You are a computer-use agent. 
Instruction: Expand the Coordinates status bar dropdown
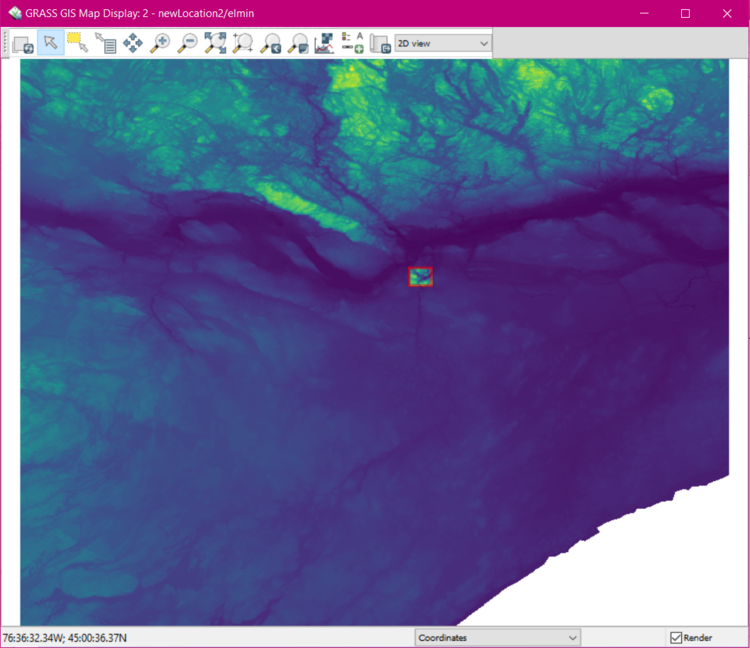pyautogui.click(x=497, y=637)
